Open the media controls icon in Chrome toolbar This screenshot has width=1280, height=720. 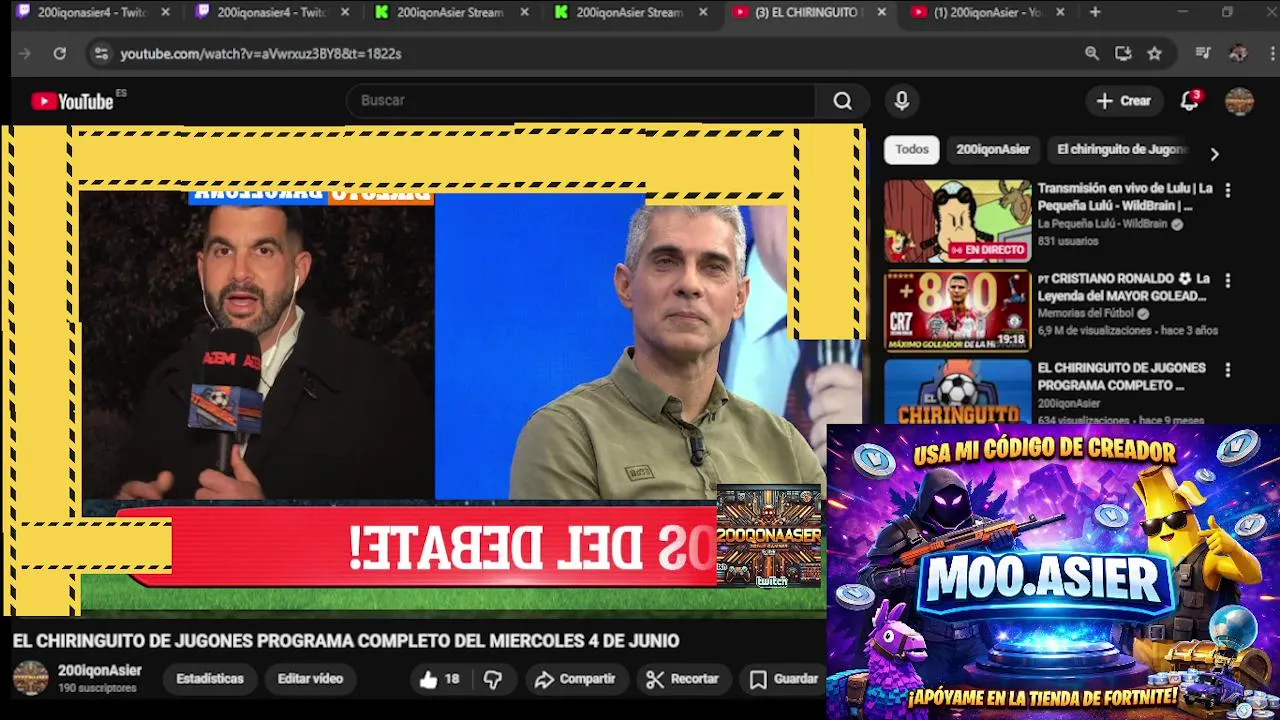1203,54
